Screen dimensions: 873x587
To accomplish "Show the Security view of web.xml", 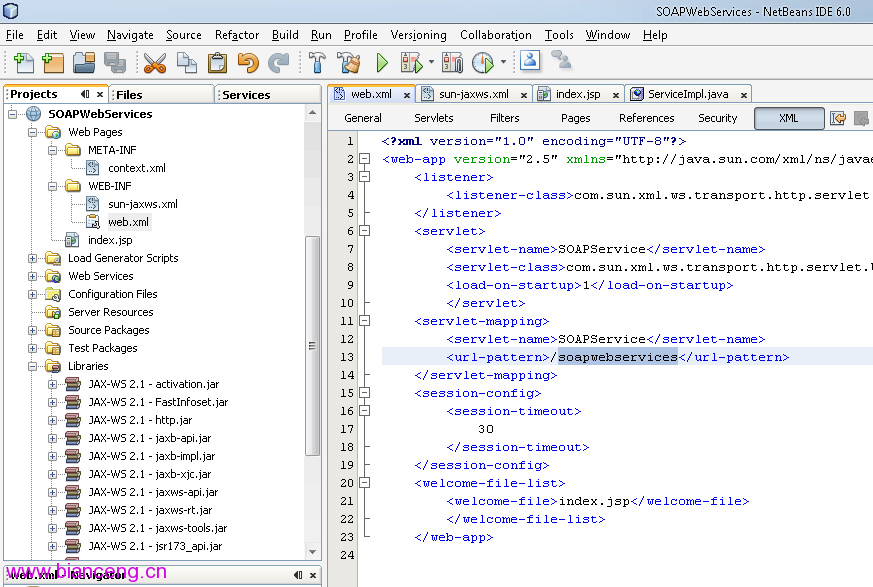I will tap(718, 118).
